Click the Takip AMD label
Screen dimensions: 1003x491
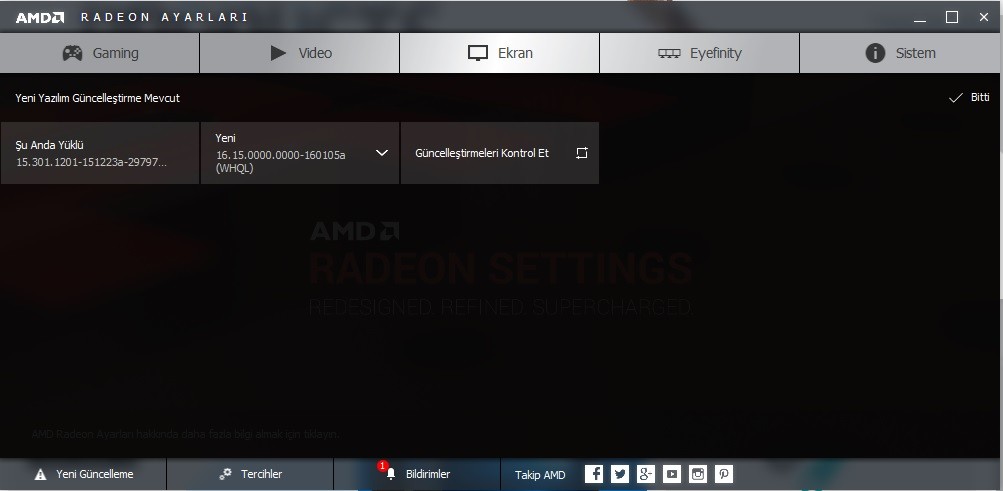tap(541, 474)
